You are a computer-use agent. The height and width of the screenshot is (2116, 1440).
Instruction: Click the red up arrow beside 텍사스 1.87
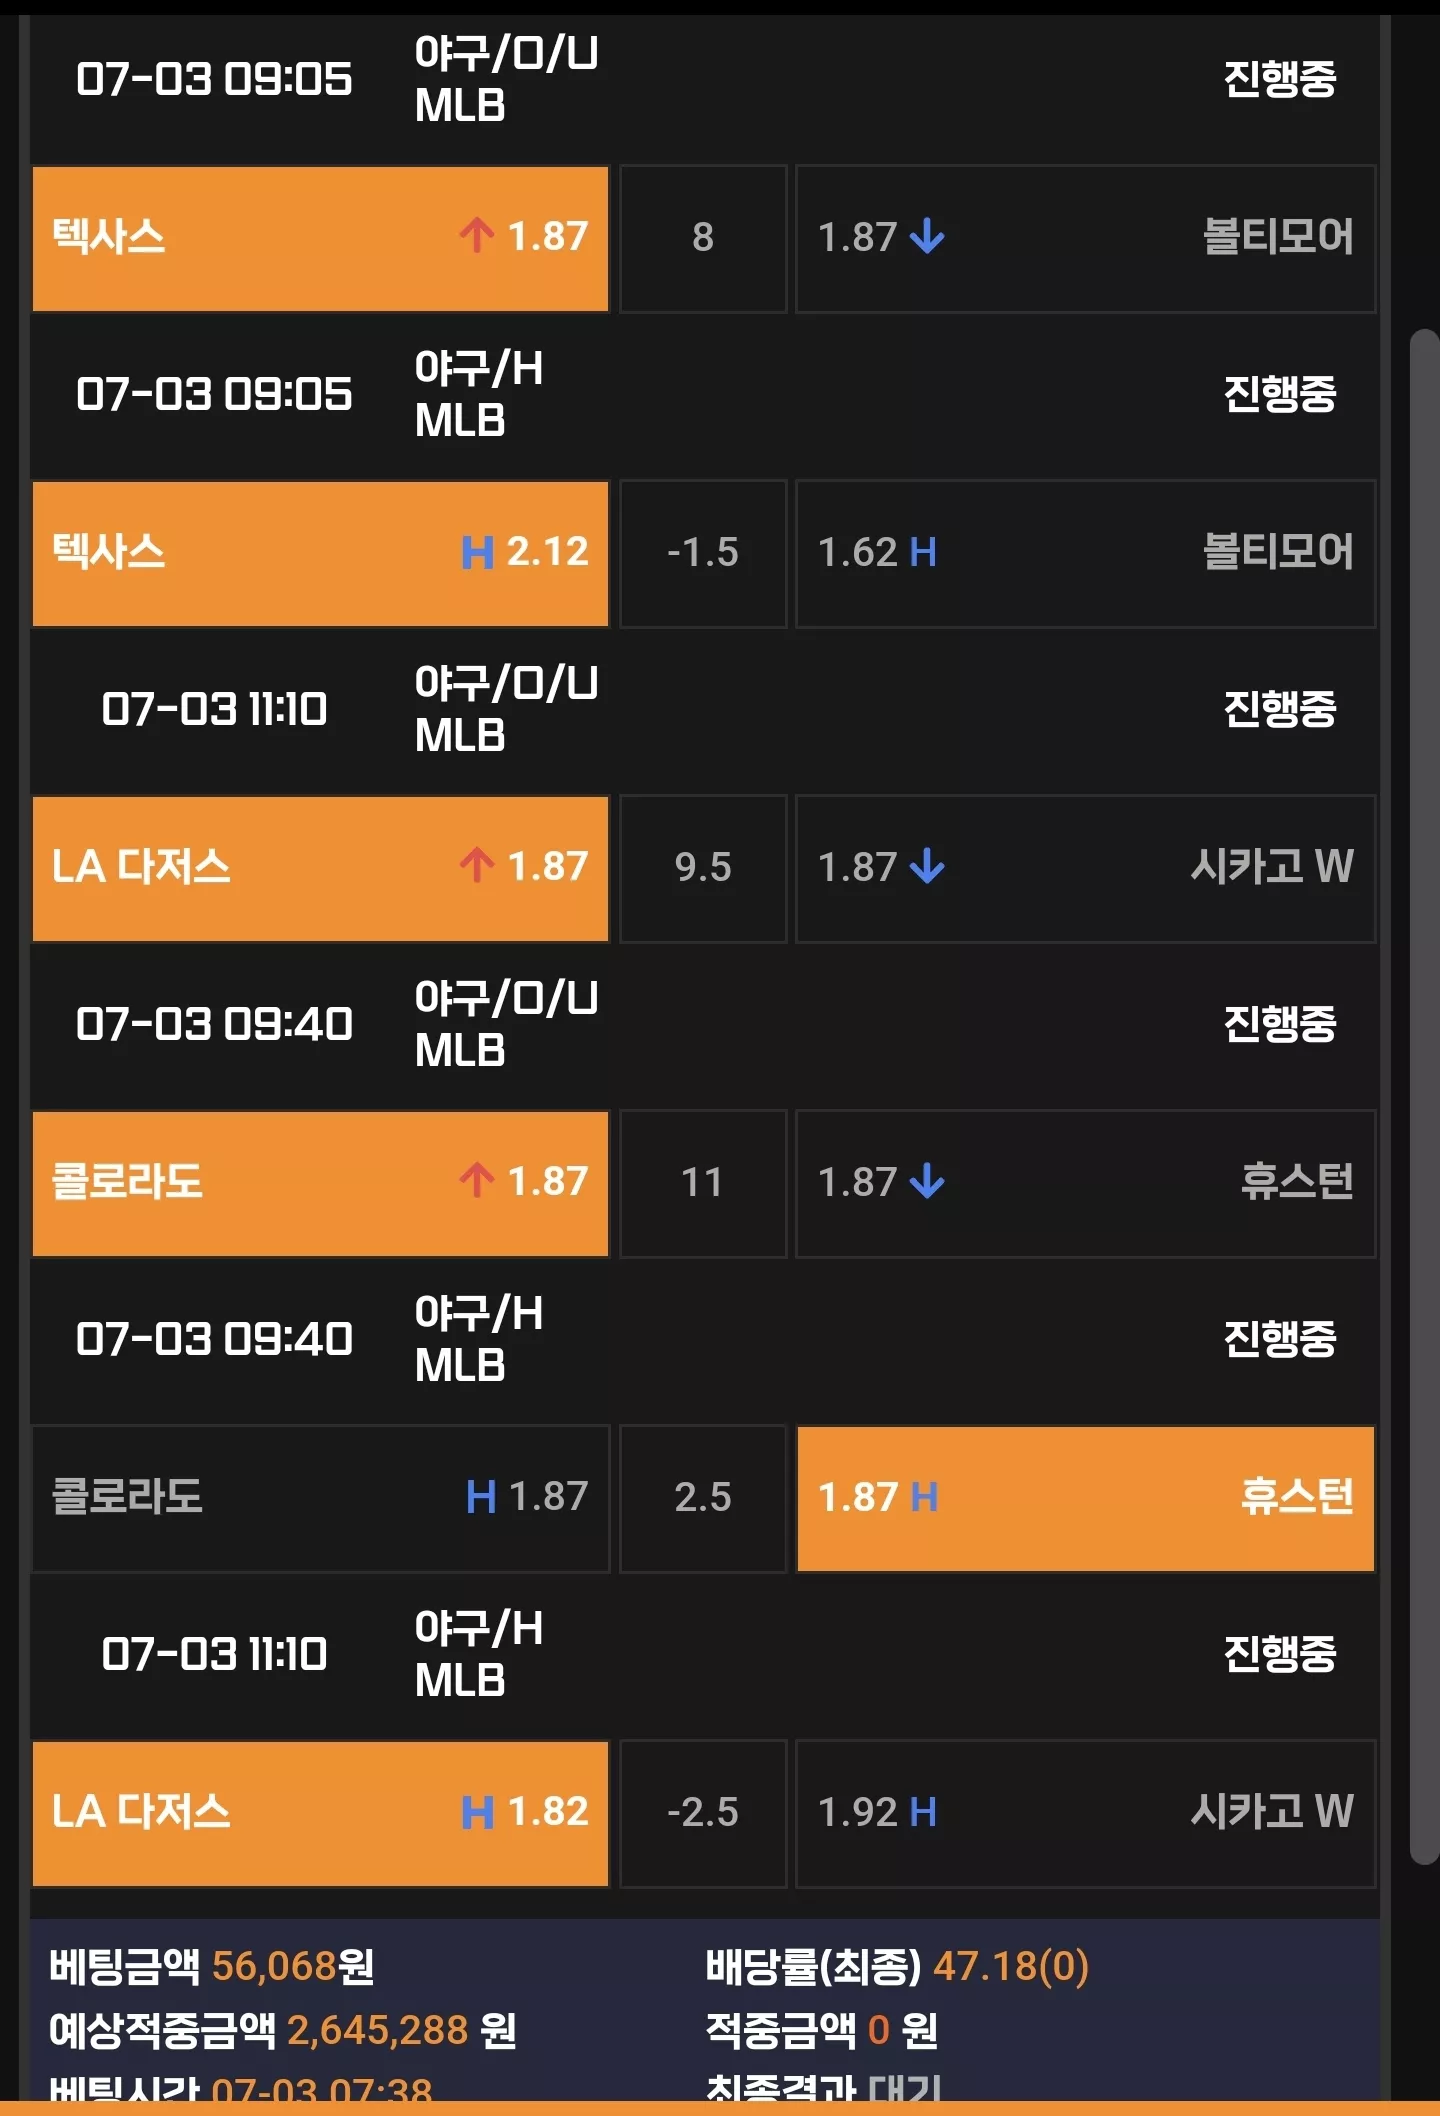click(x=477, y=236)
